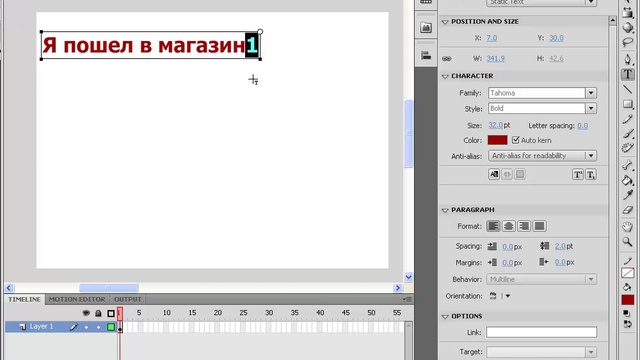The height and width of the screenshot is (360, 640).
Task: Select the Paint Bucket tool
Action: pyautogui.click(x=627, y=180)
